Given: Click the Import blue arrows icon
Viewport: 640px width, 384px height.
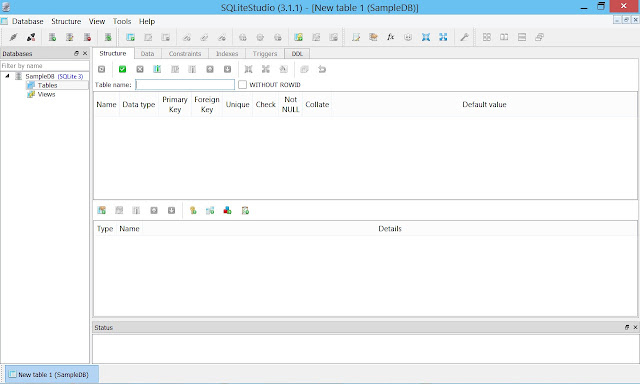Looking at the screenshot, I should point(426,37).
